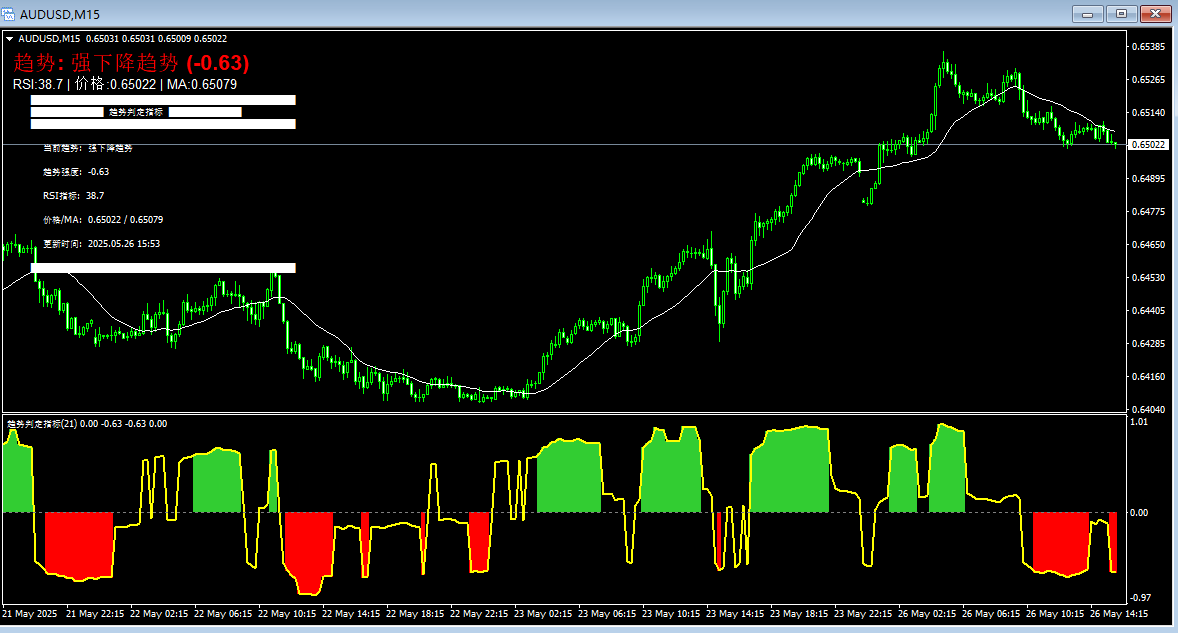This screenshot has width=1178, height=633.
Task: Click the '22 May 22:15' time axis label
Action: [x=479, y=613]
